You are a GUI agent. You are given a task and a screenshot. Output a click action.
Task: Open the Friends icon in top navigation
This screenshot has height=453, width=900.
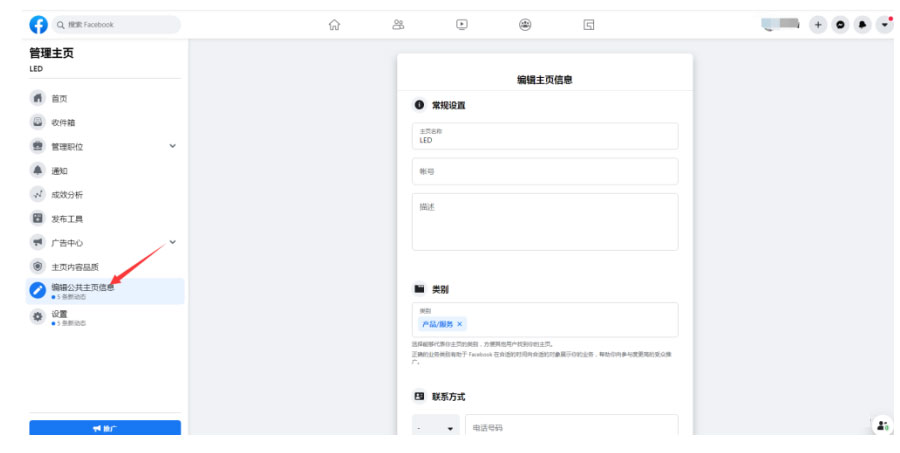pos(398,25)
